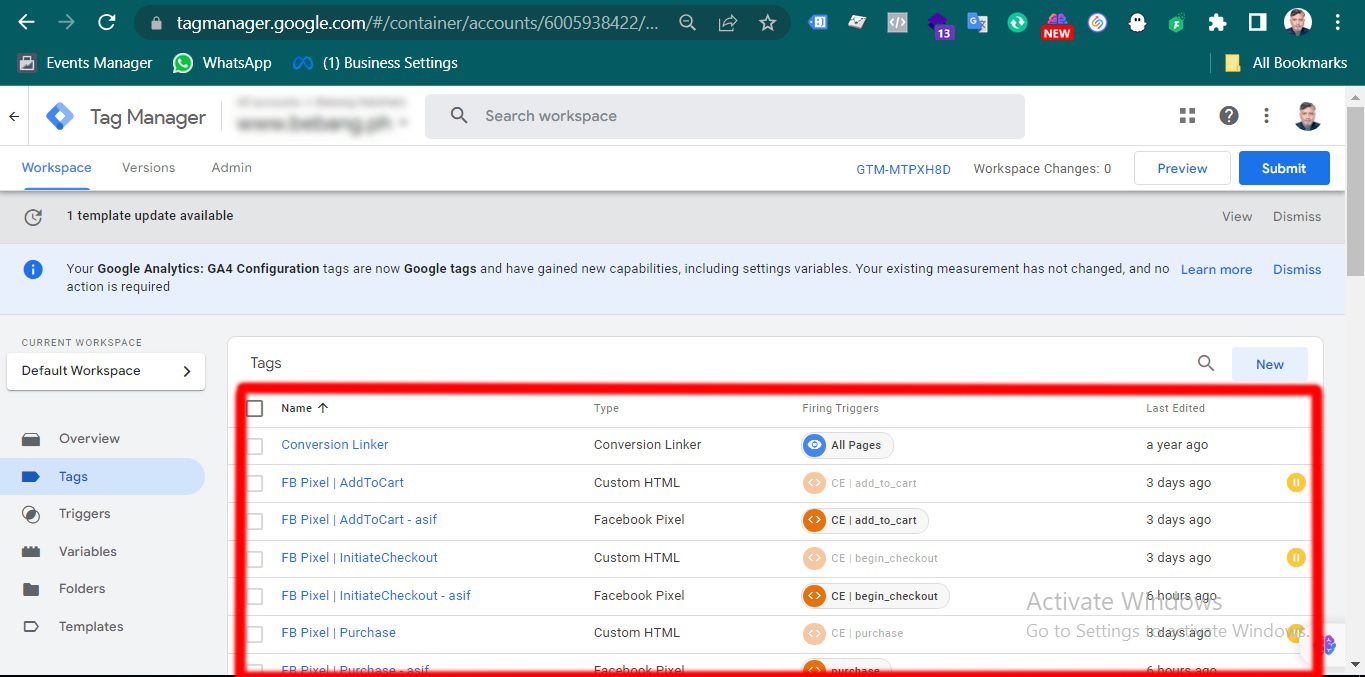
Task: Reload the page with refresh icon
Action: click(x=106, y=22)
